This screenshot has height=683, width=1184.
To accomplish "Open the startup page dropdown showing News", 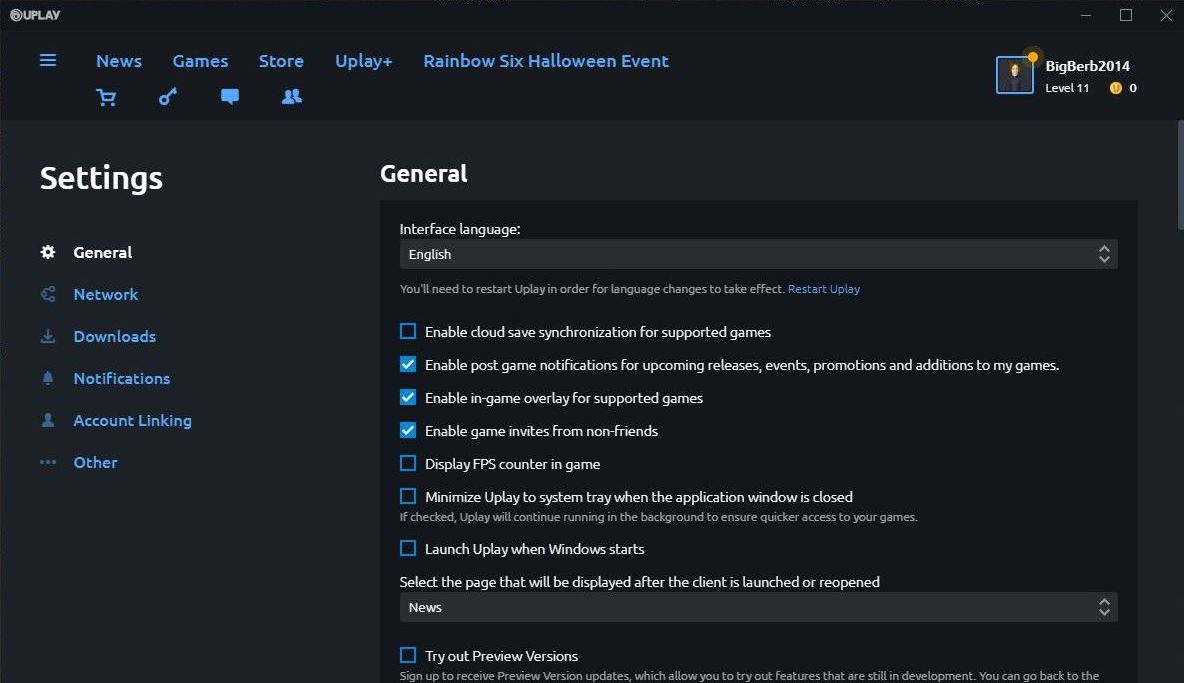I will [758, 607].
